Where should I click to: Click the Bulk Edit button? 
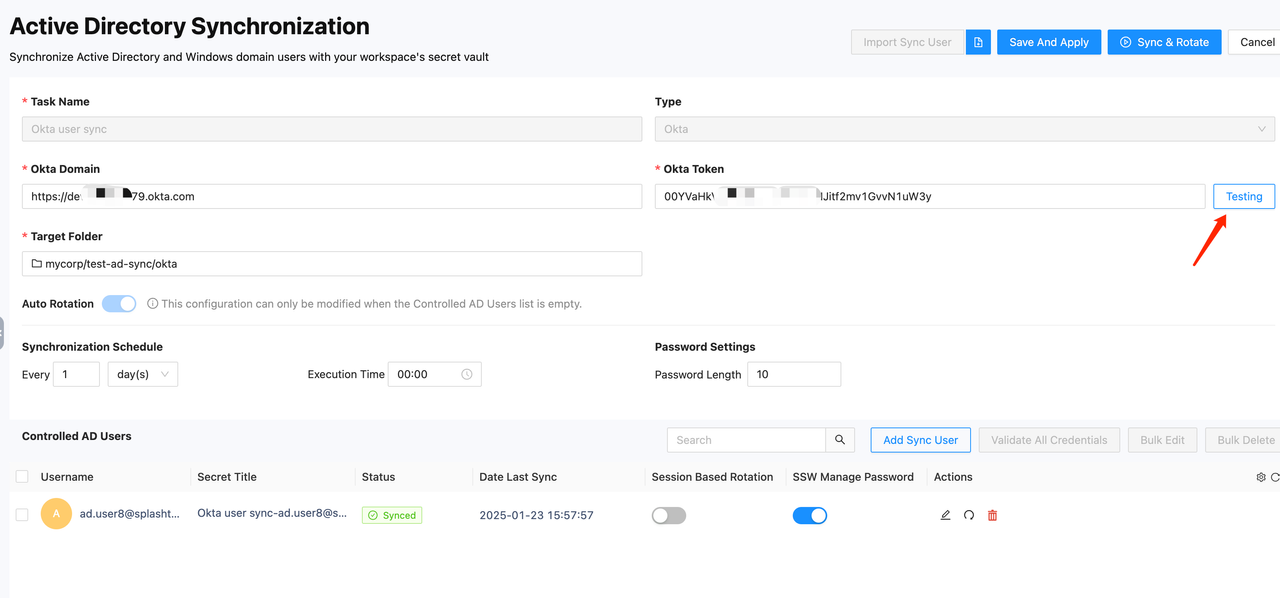click(1162, 440)
